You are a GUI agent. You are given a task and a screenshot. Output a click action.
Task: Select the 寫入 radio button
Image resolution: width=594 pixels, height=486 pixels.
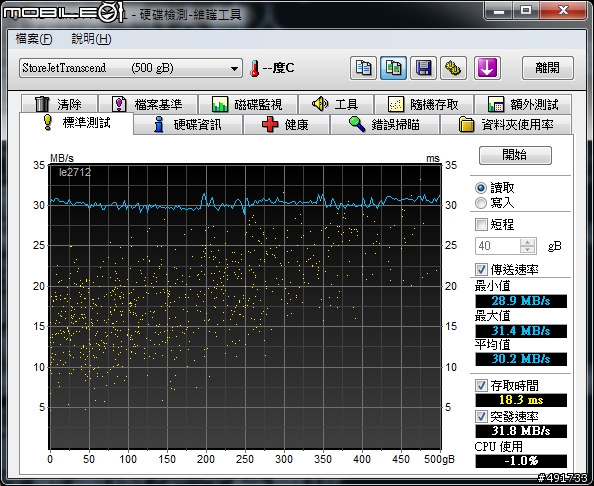pos(481,203)
